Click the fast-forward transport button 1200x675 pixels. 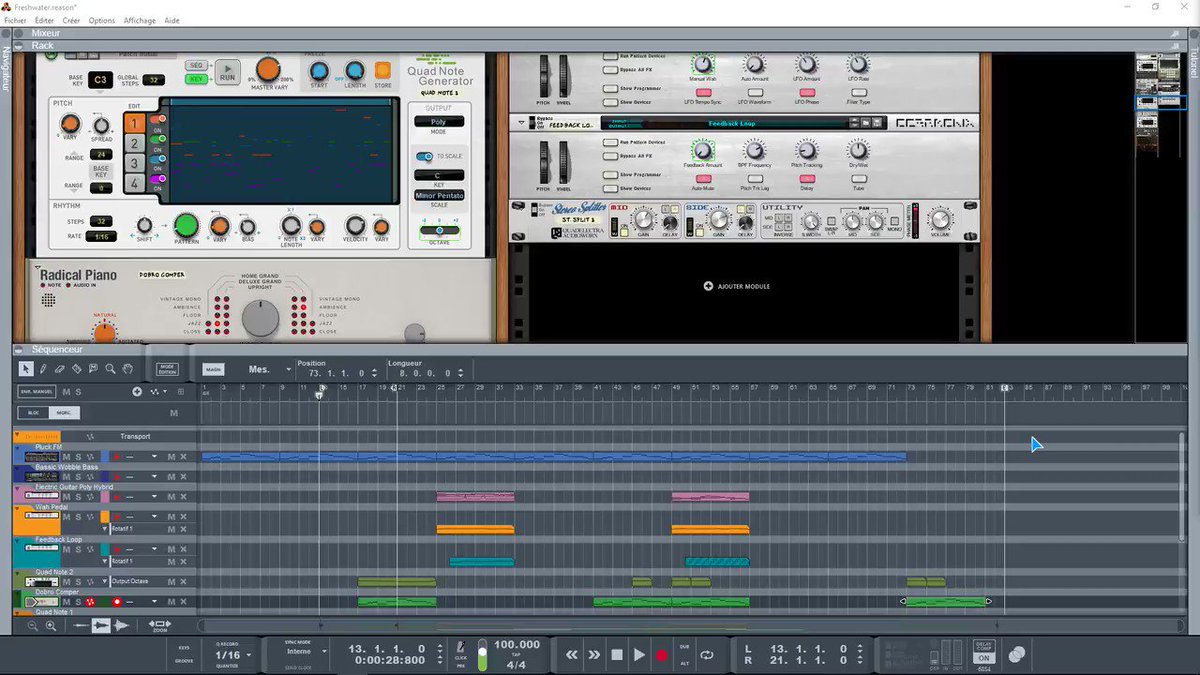[594, 655]
